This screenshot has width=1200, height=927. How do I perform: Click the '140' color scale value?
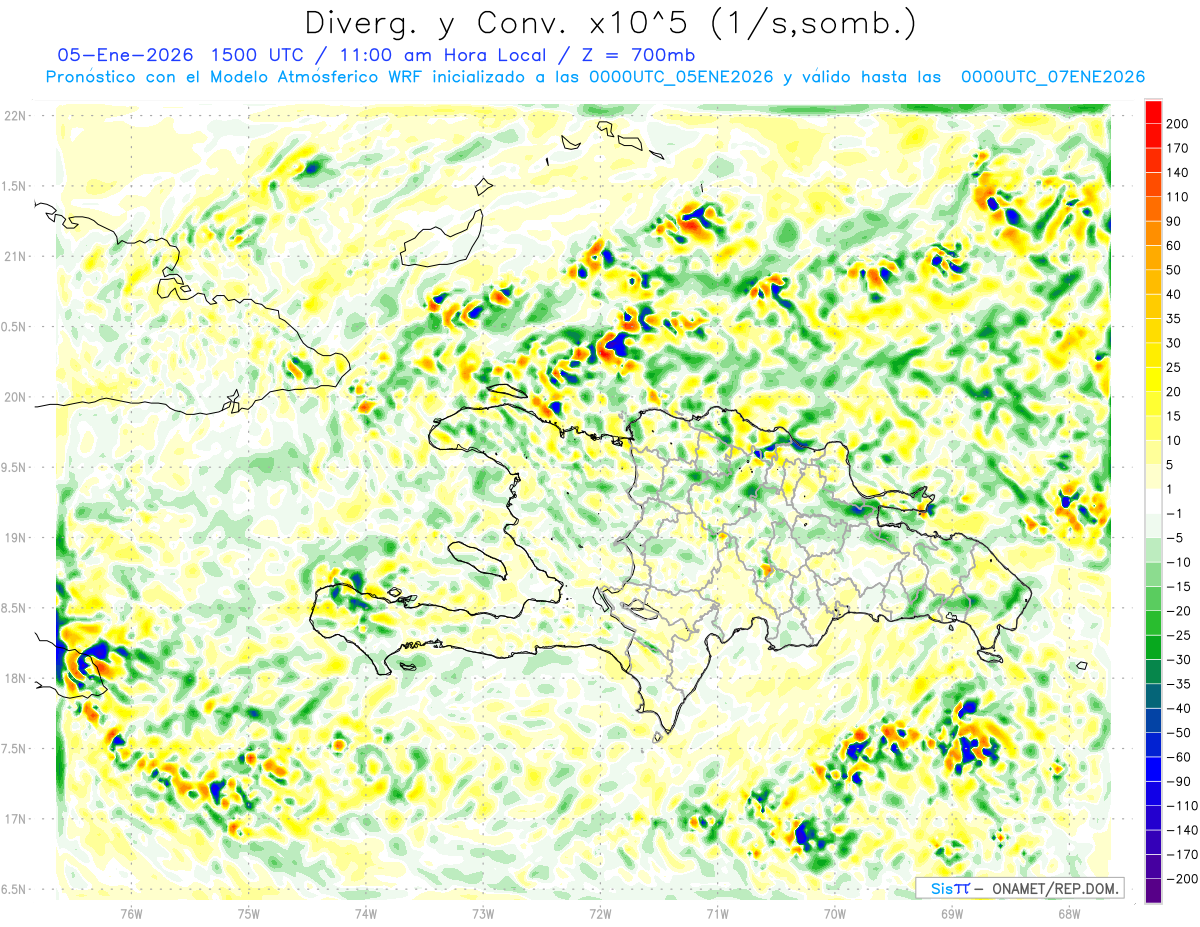click(x=1177, y=173)
